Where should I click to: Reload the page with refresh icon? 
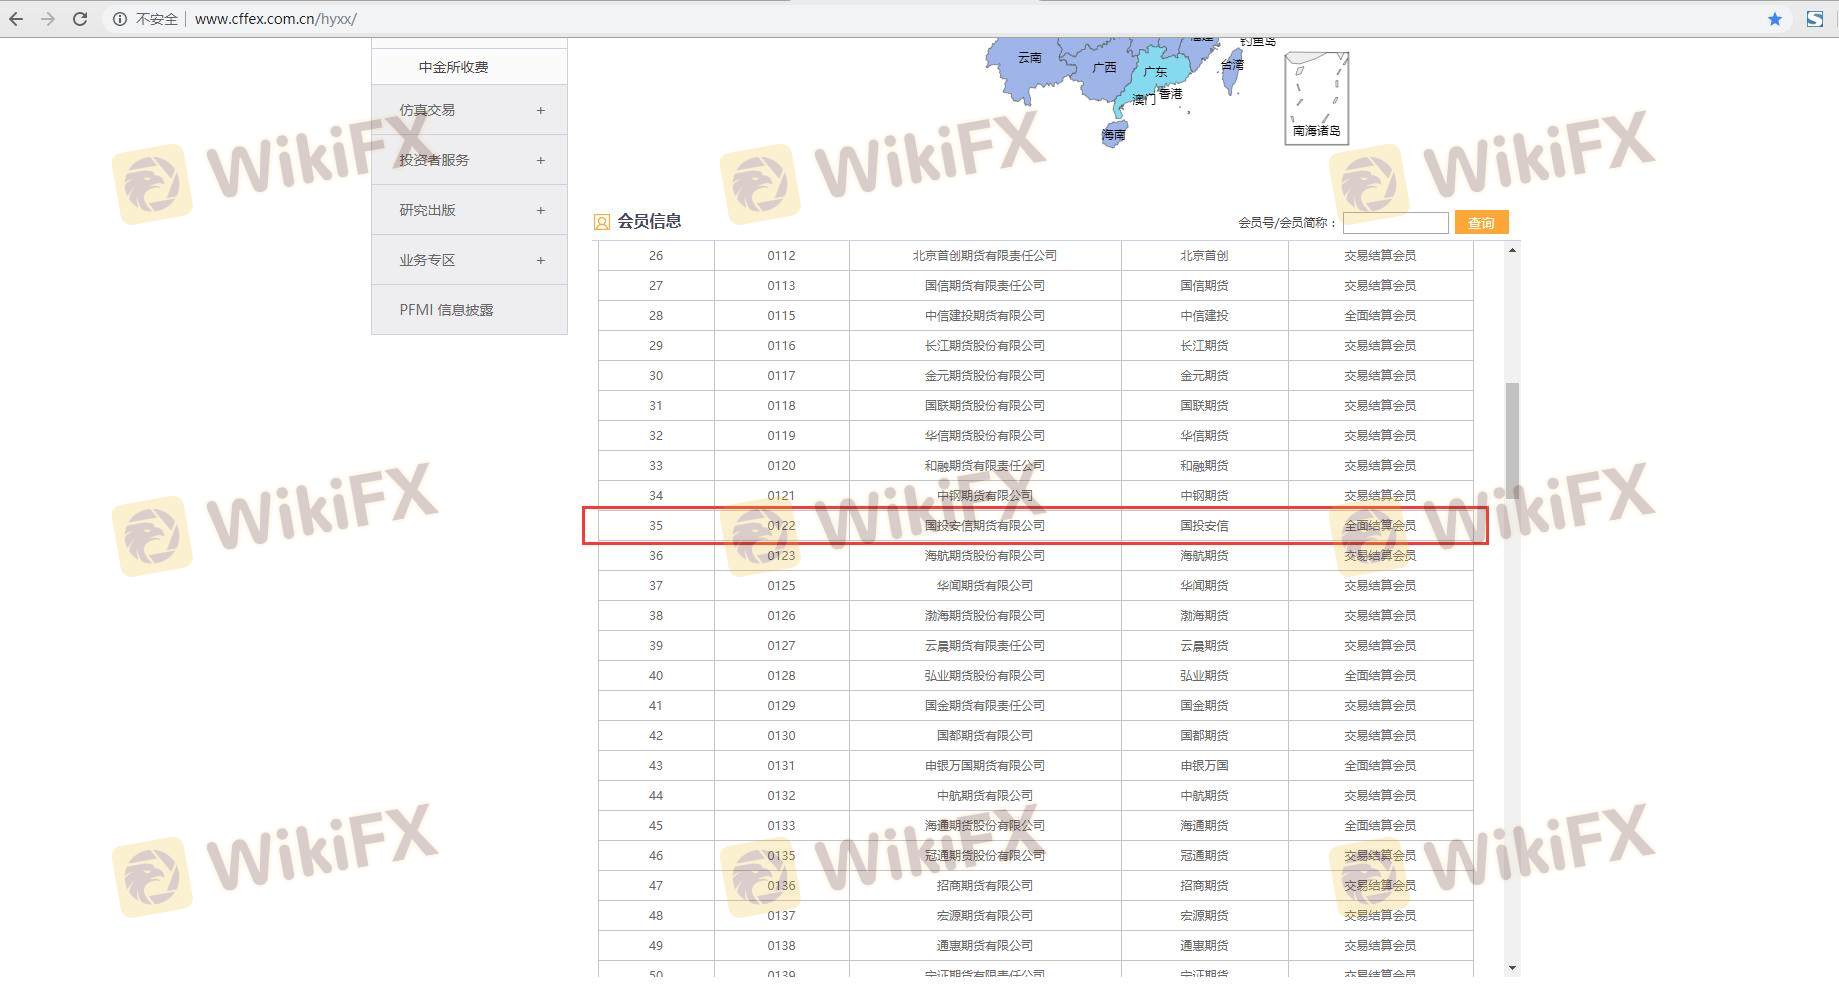(x=80, y=19)
